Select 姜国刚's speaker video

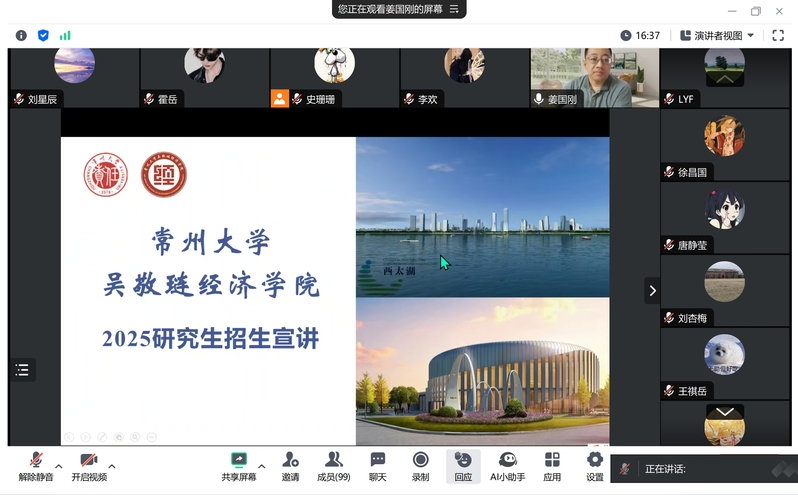(594, 78)
